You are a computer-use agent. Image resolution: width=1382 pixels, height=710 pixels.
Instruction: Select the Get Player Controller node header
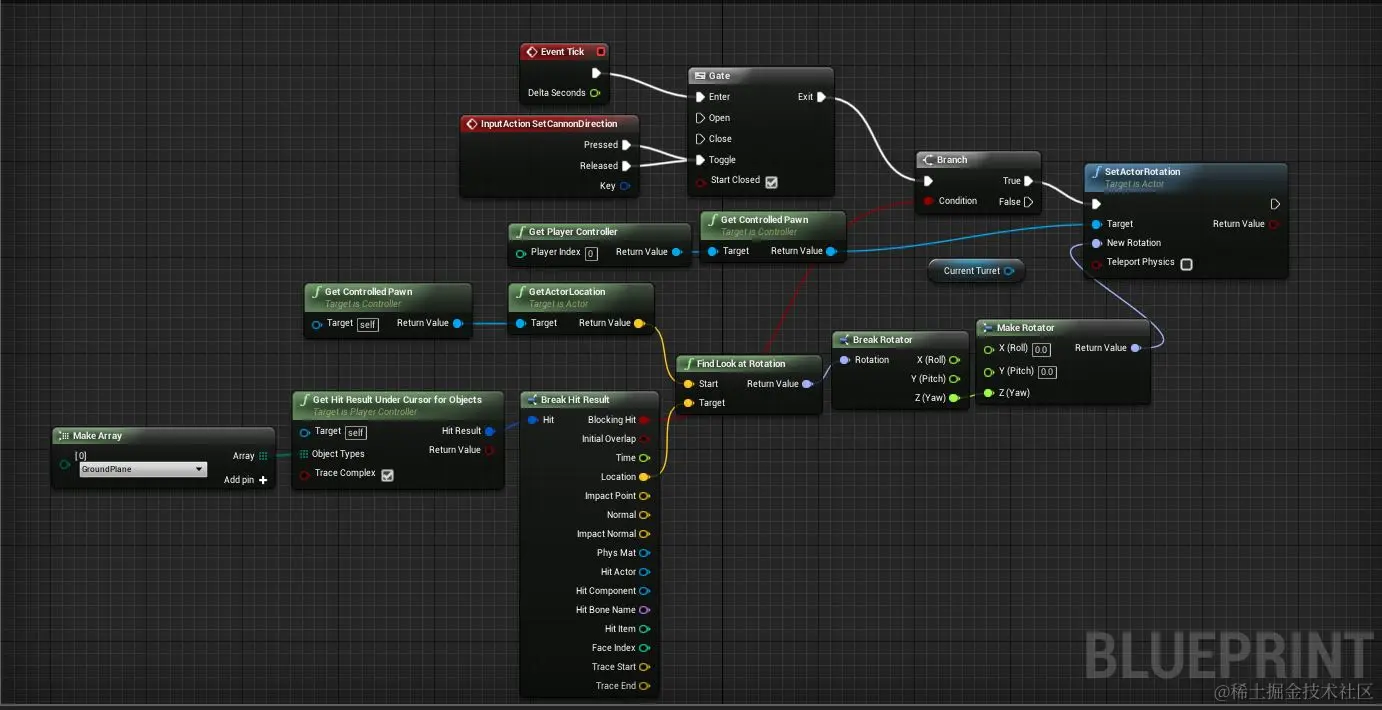point(600,232)
